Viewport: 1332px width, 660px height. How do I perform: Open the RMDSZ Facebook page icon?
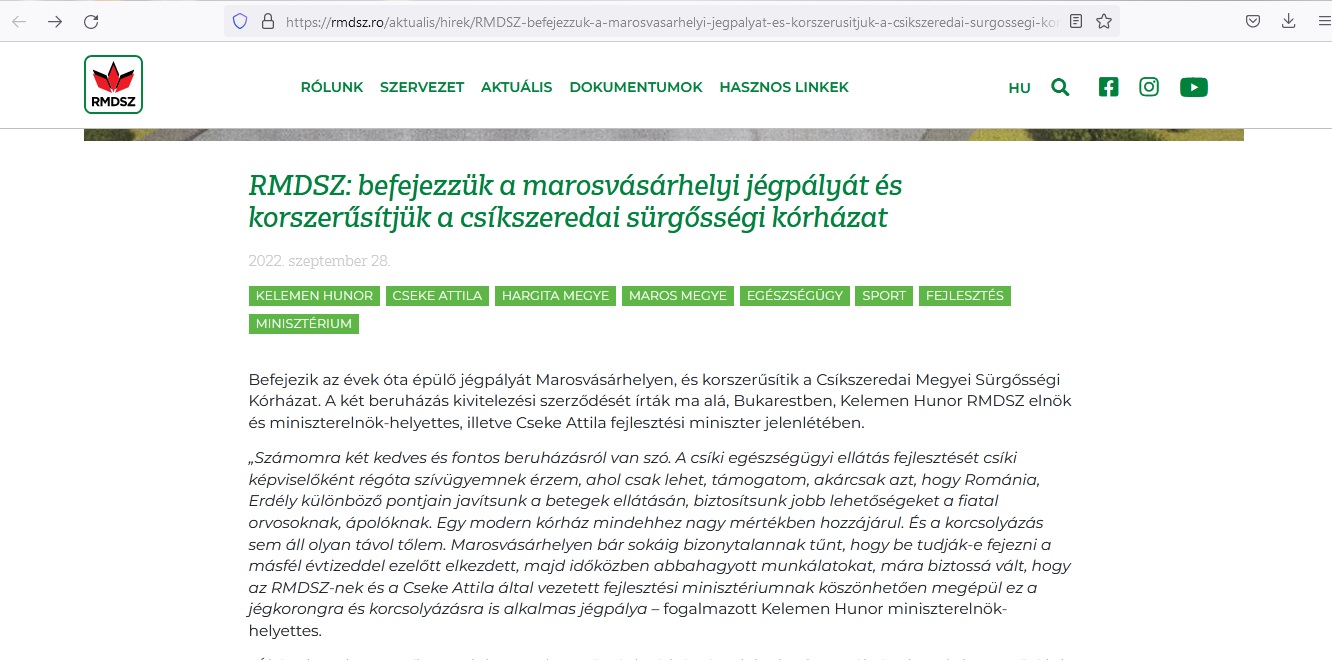1108,88
